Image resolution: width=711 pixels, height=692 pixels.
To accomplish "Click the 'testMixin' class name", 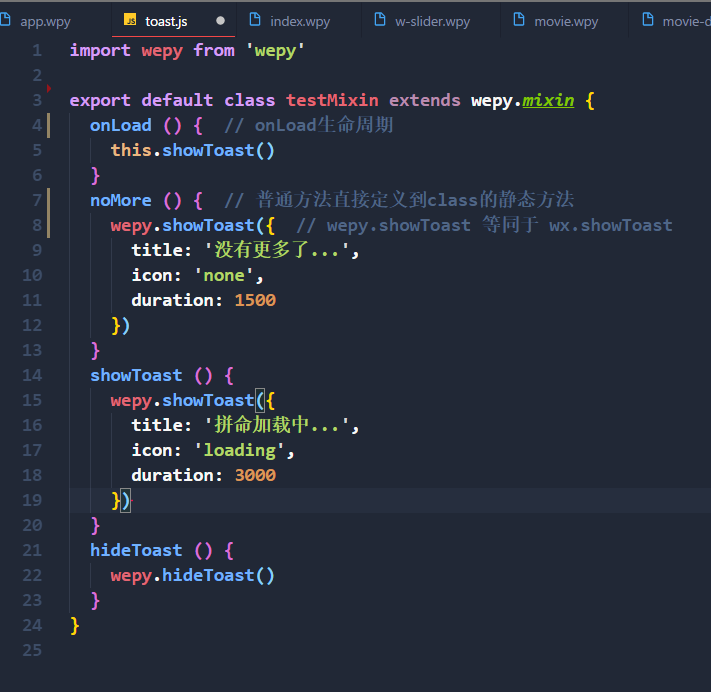I will coord(332,100).
